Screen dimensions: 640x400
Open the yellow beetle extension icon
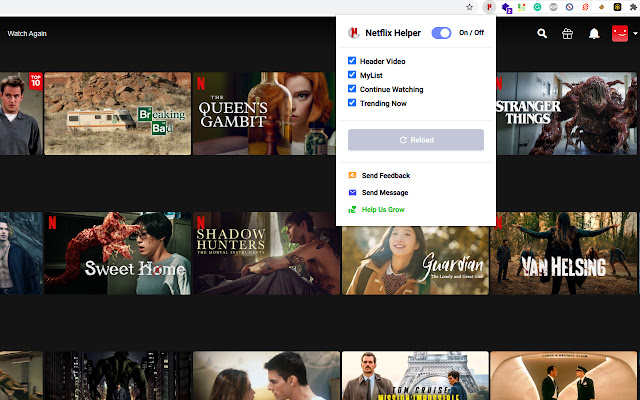point(617,7)
